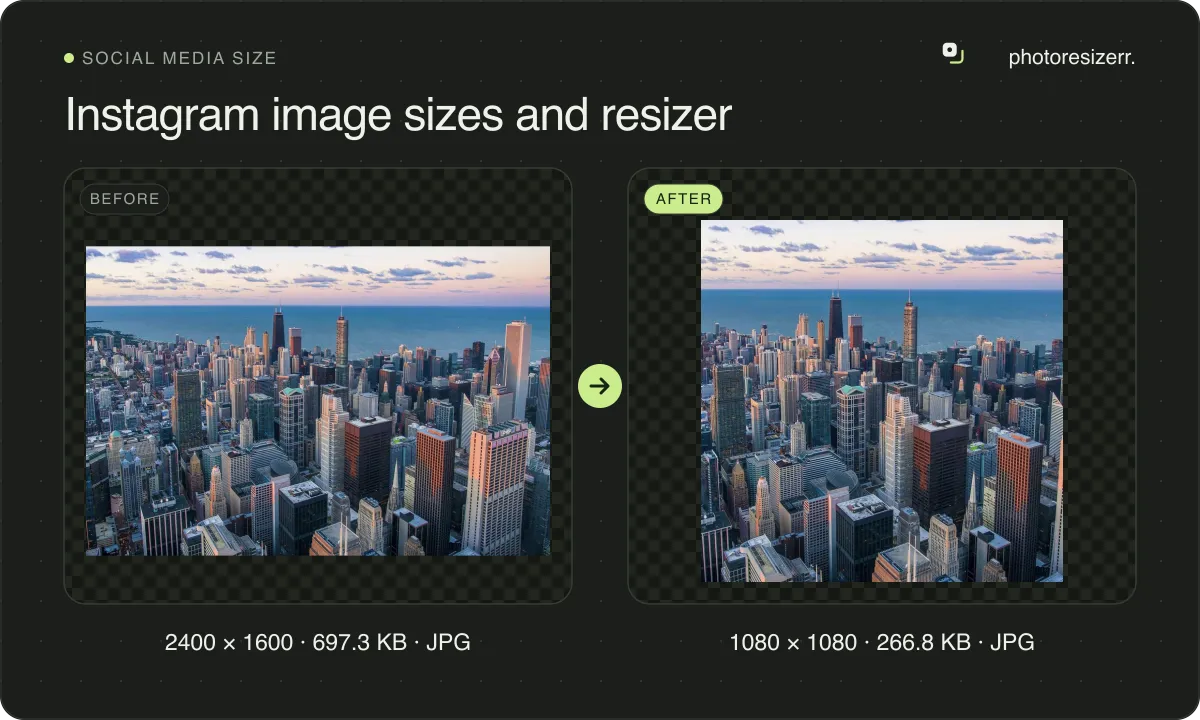Screen dimensions: 1200x720
Task: Select the green AFTER badge
Action: click(683, 199)
